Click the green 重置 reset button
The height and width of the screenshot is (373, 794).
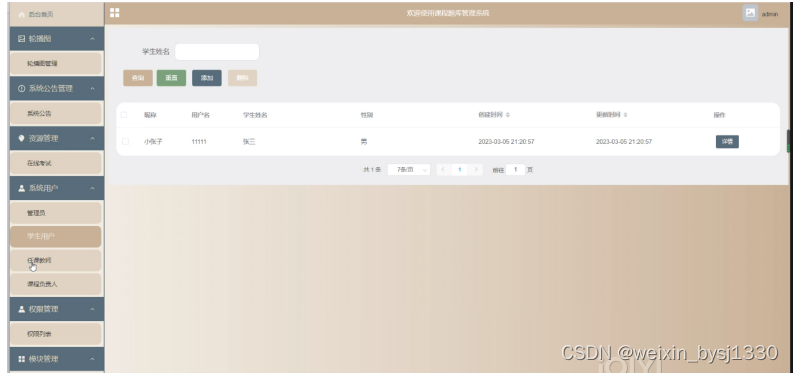click(x=171, y=78)
